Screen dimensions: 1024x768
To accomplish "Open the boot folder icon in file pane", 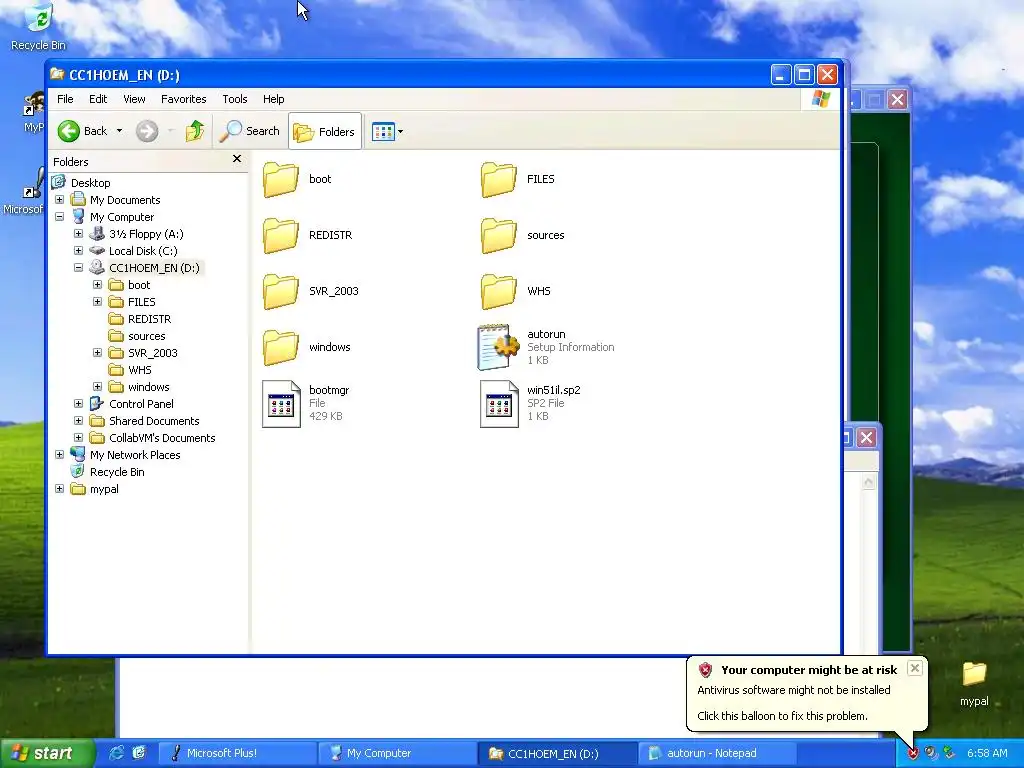I will click(281, 180).
